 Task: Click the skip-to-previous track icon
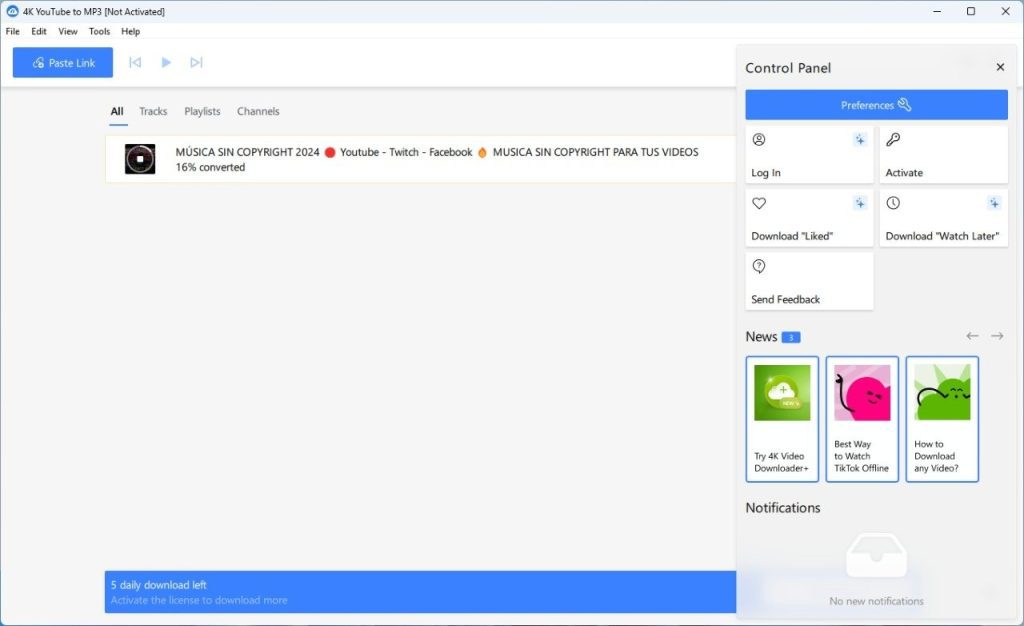[135, 62]
